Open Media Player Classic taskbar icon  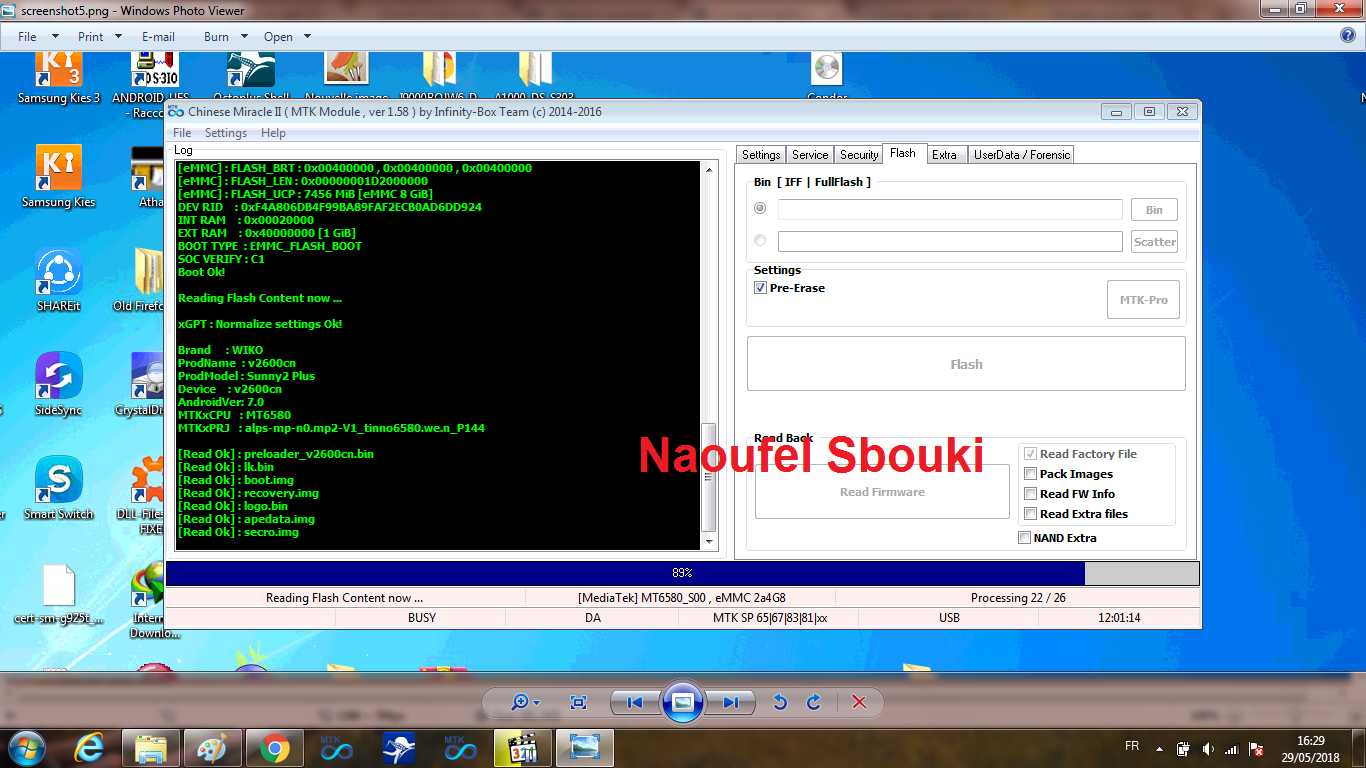(523, 748)
